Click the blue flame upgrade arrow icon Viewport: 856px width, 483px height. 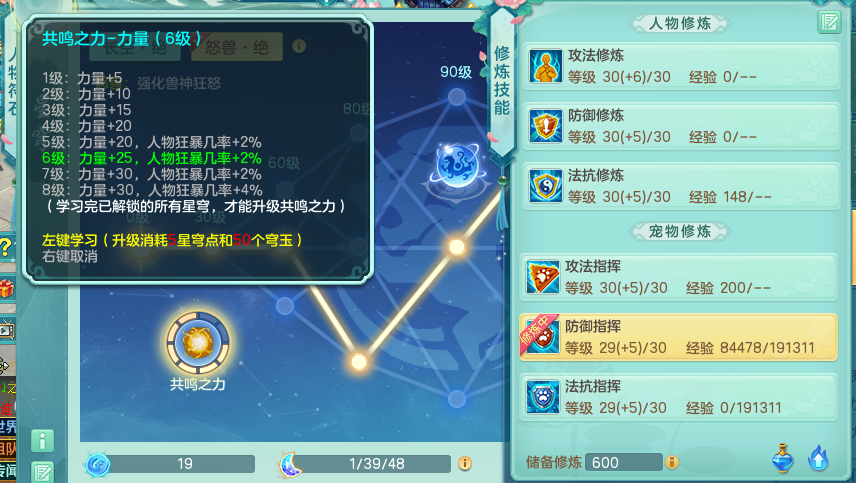click(x=818, y=458)
